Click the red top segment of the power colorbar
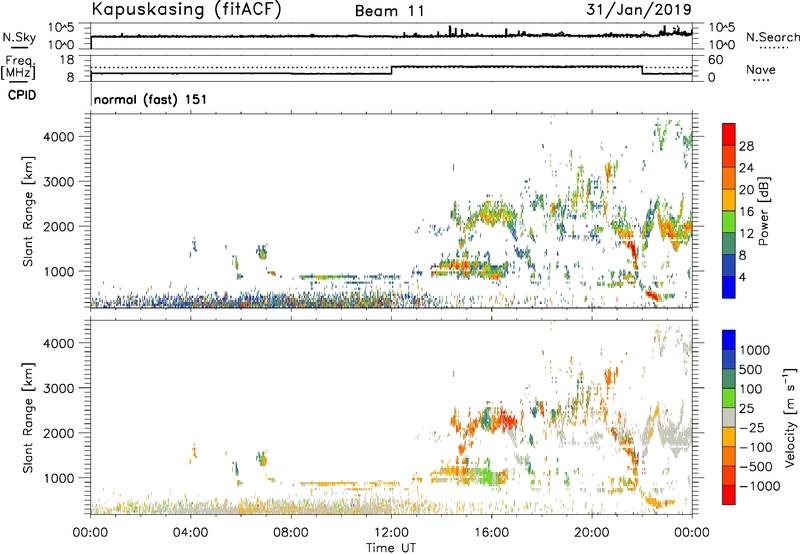This screenshot has width=800, height=554. pyautogui.click(x=729, y=134)
